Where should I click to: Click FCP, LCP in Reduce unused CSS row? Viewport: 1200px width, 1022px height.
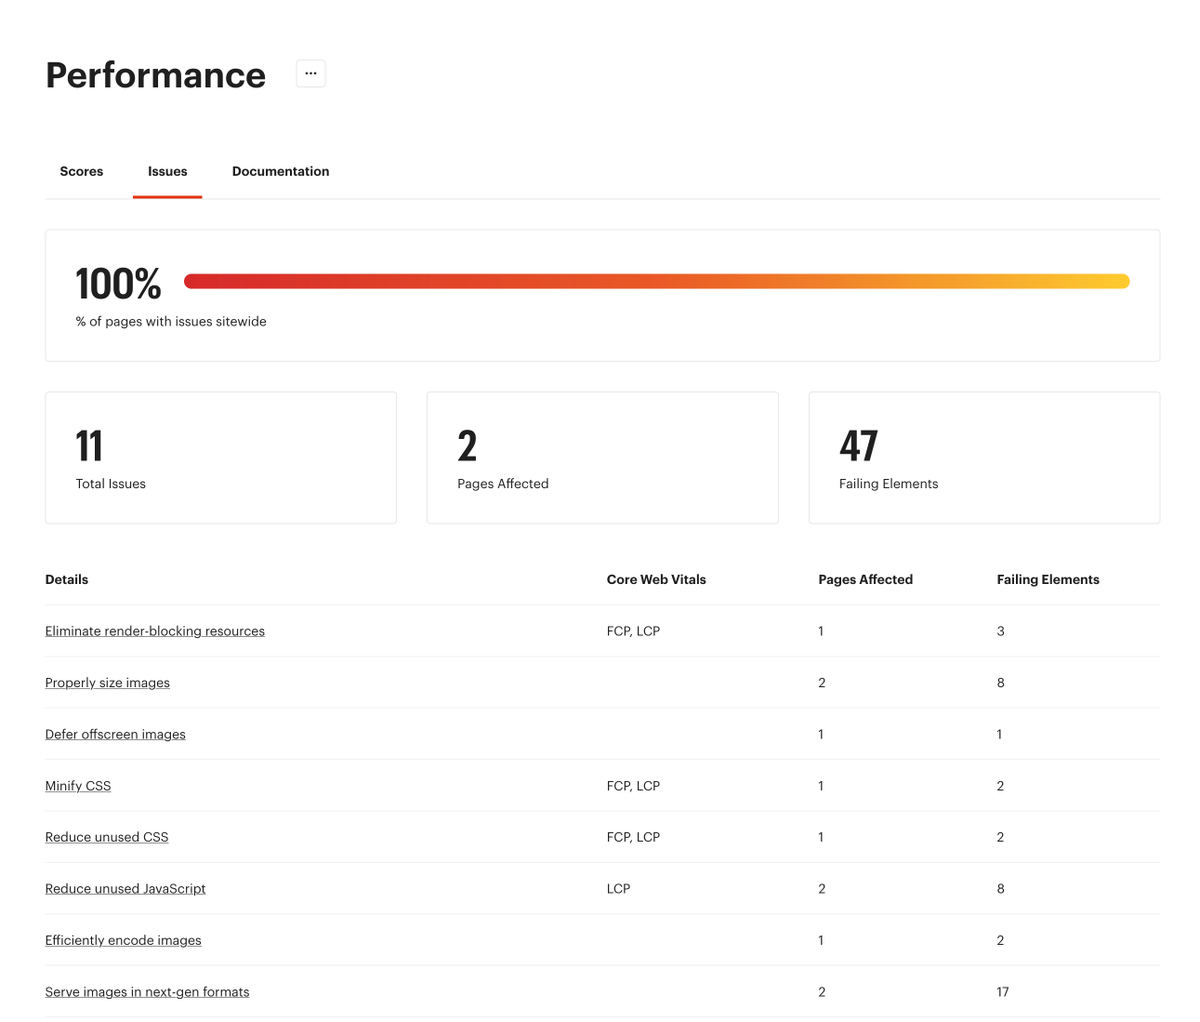(x=633, y=837)
